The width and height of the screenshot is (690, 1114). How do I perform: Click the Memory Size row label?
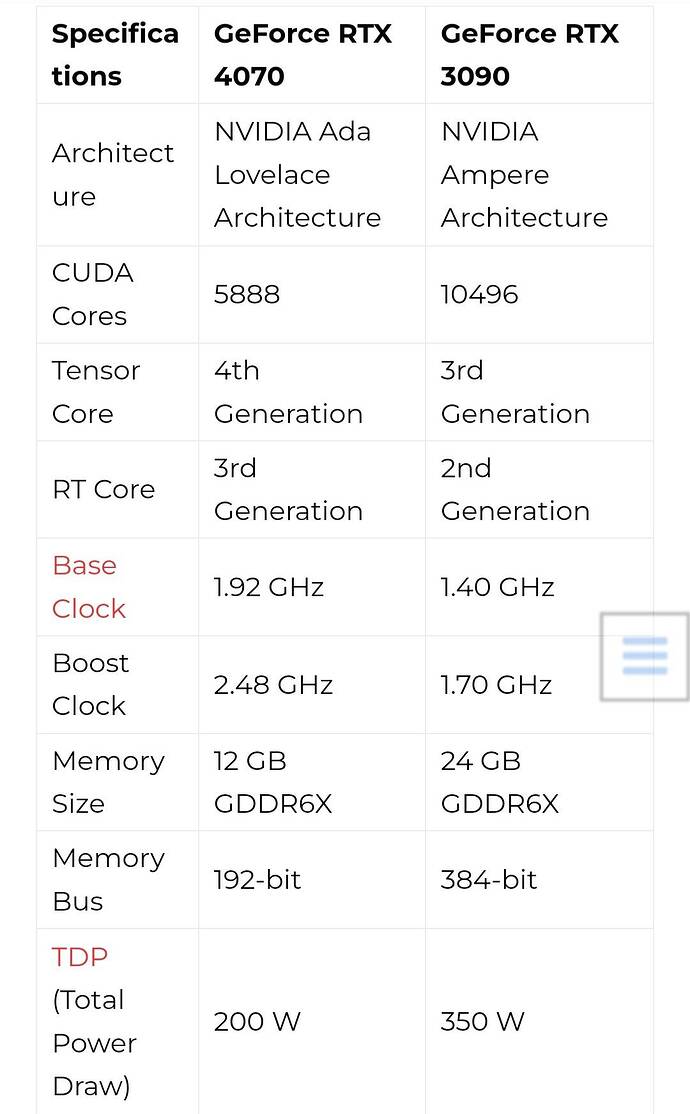click(x=107, y=782)
